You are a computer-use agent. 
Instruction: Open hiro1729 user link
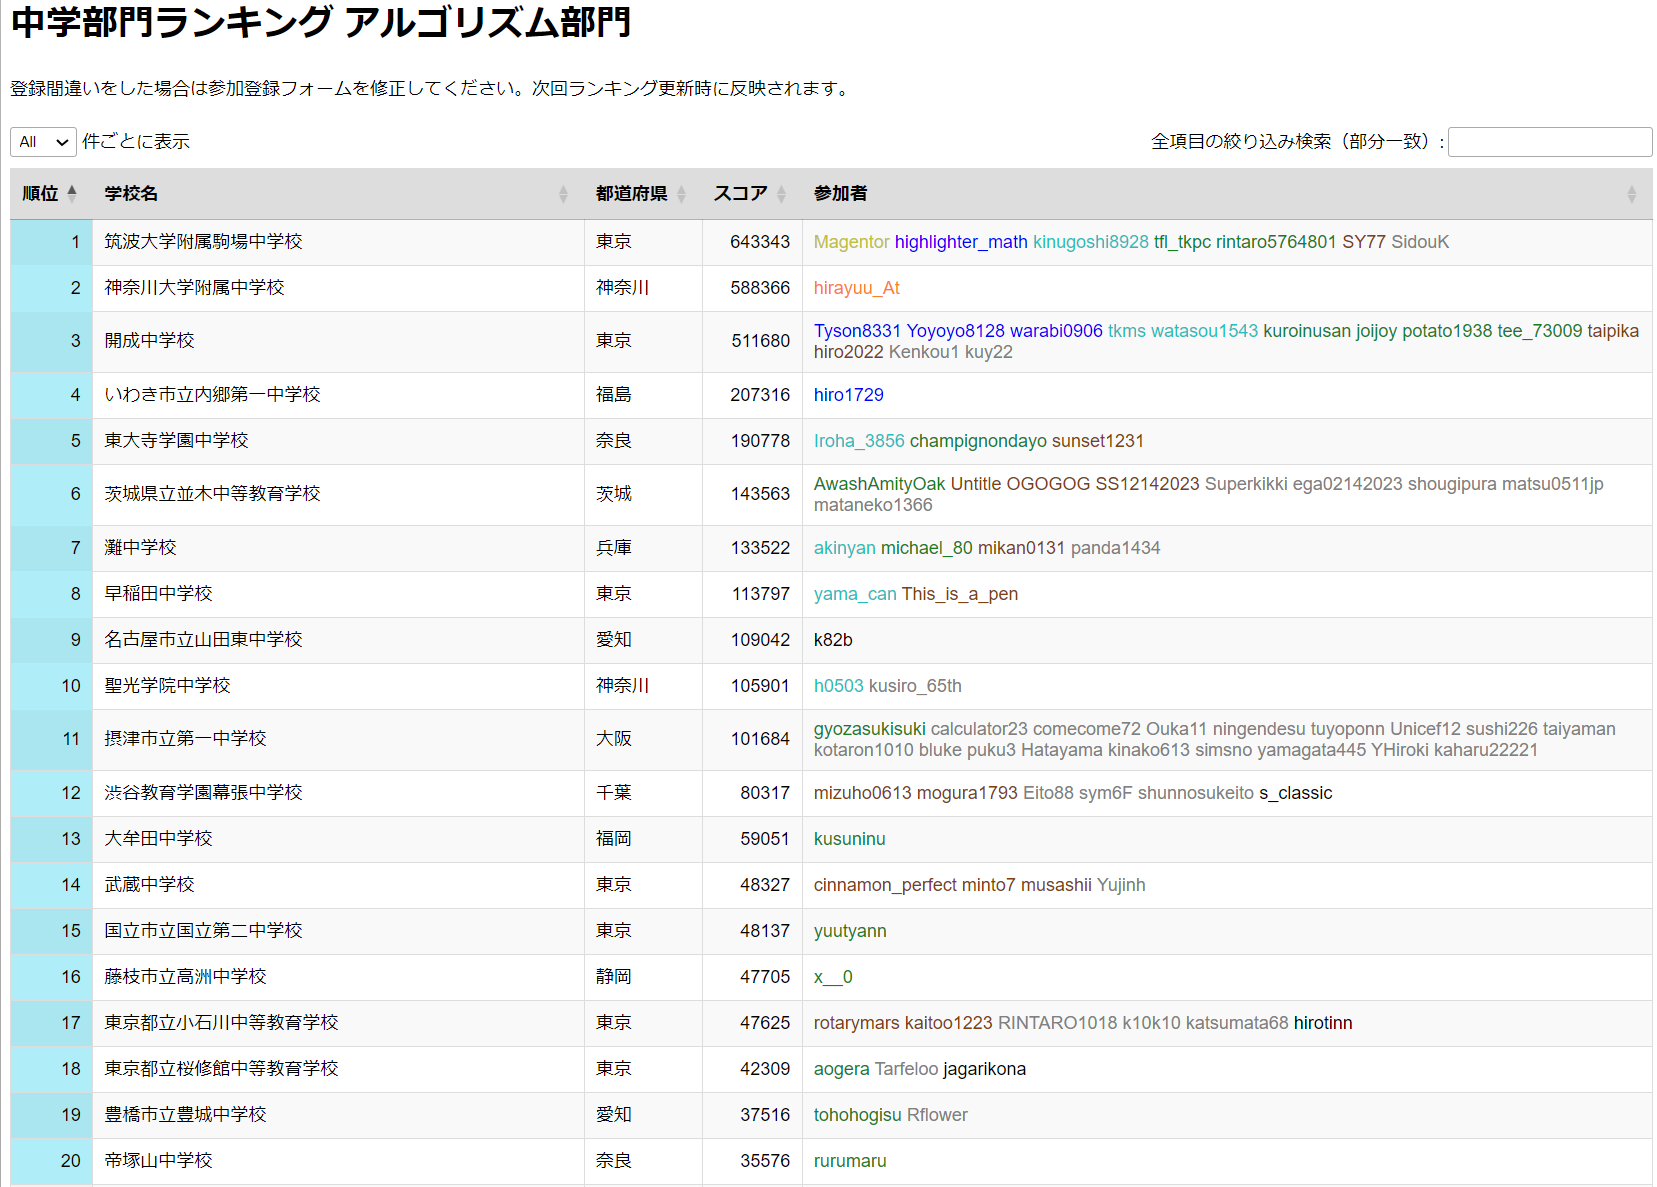849,395
